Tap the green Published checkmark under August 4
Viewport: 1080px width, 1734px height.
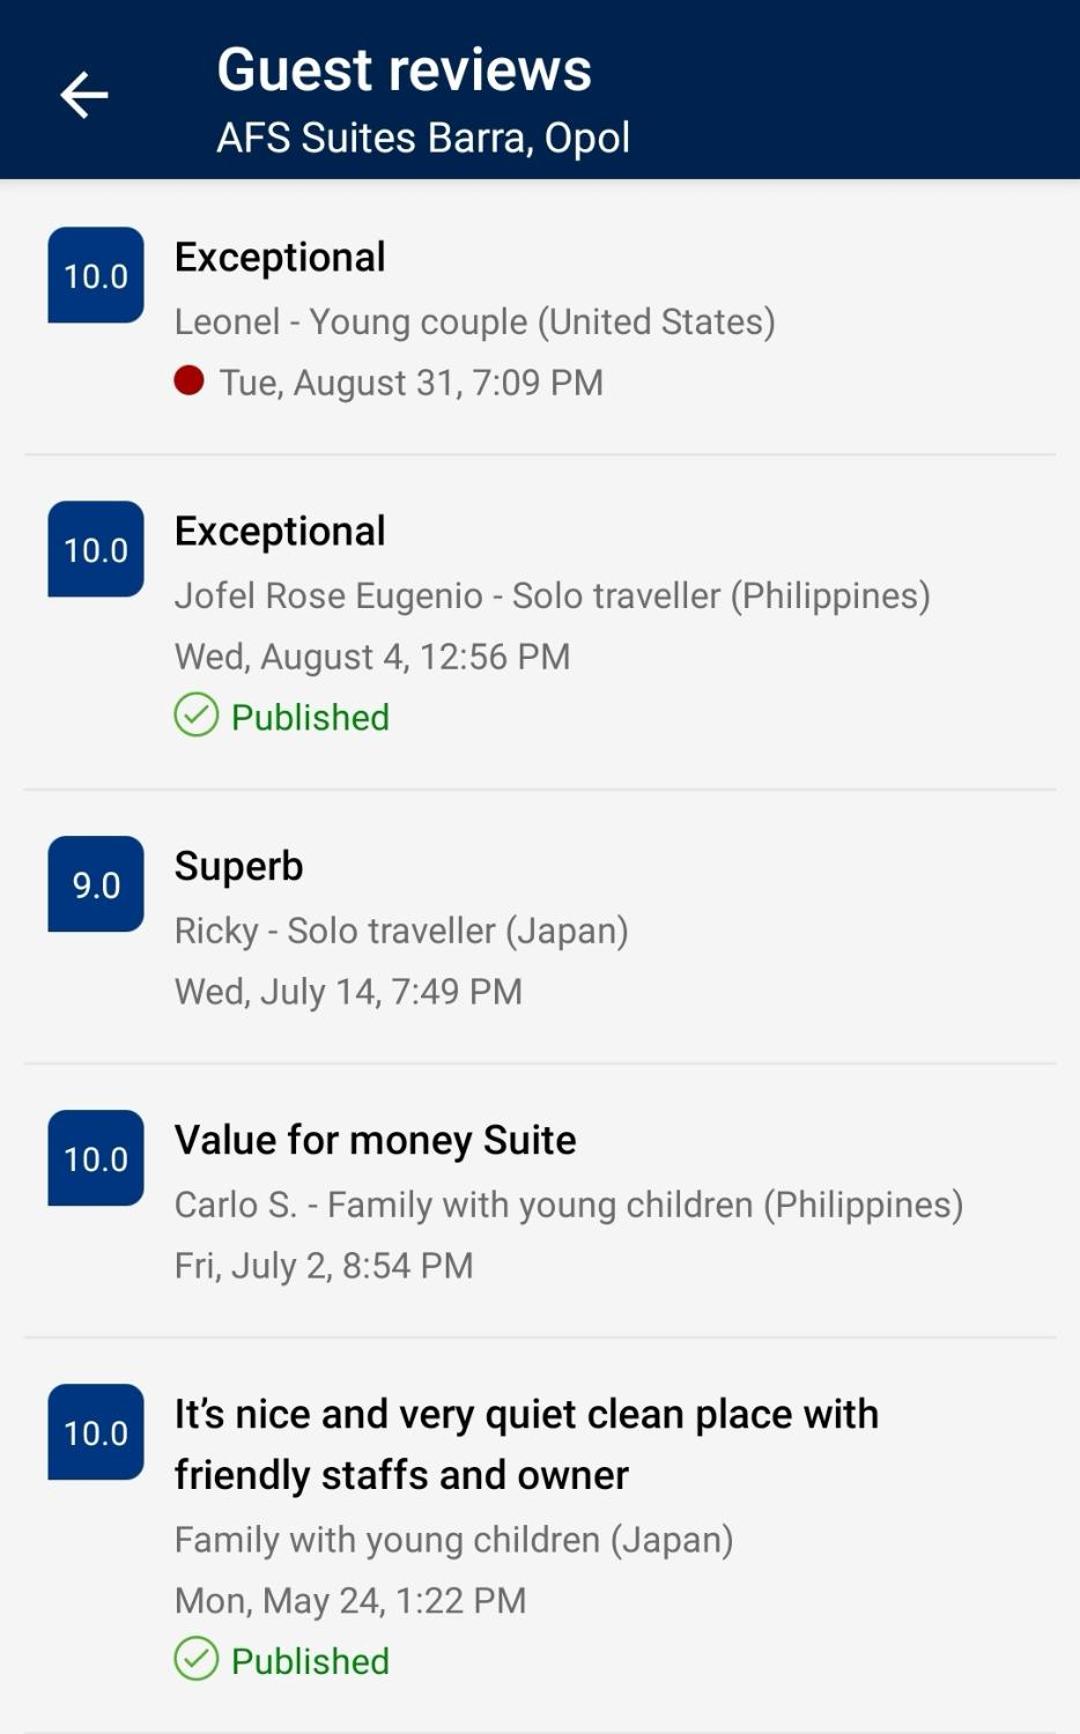[x=196, y=715]
